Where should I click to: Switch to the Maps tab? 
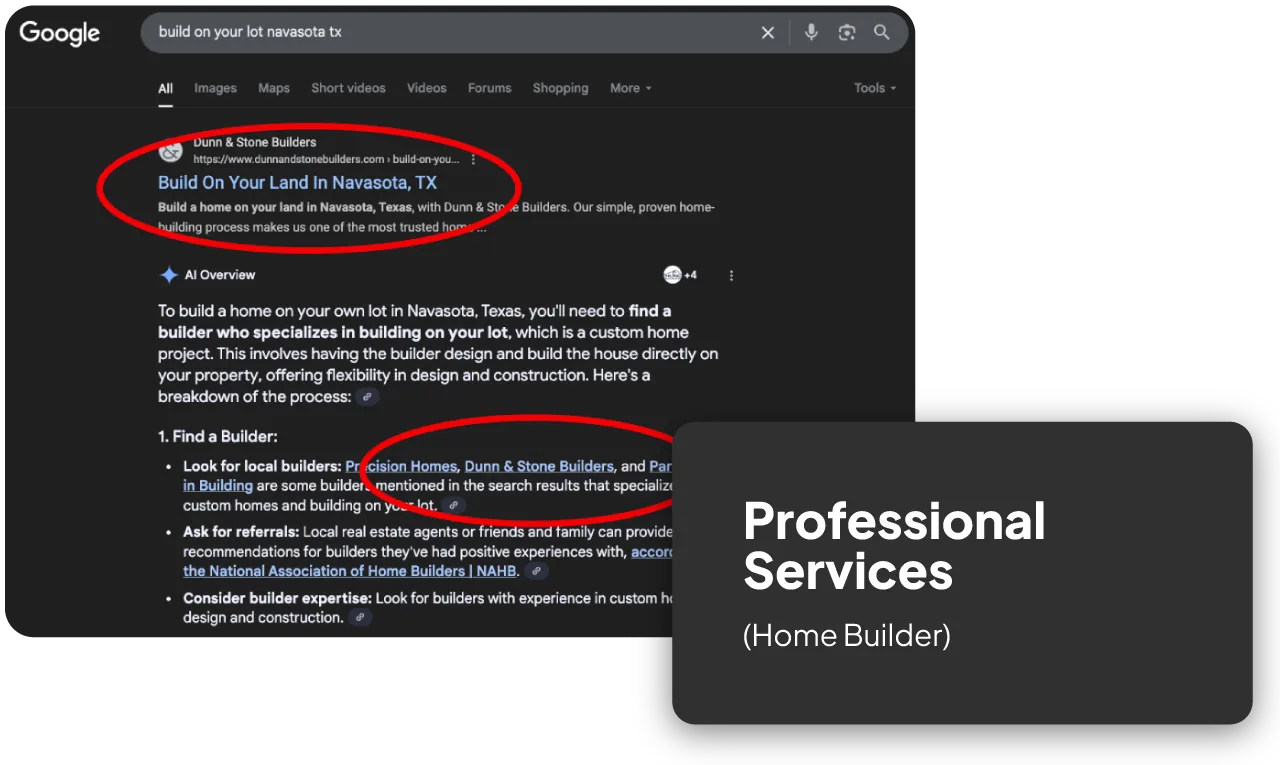click(274, 88)
